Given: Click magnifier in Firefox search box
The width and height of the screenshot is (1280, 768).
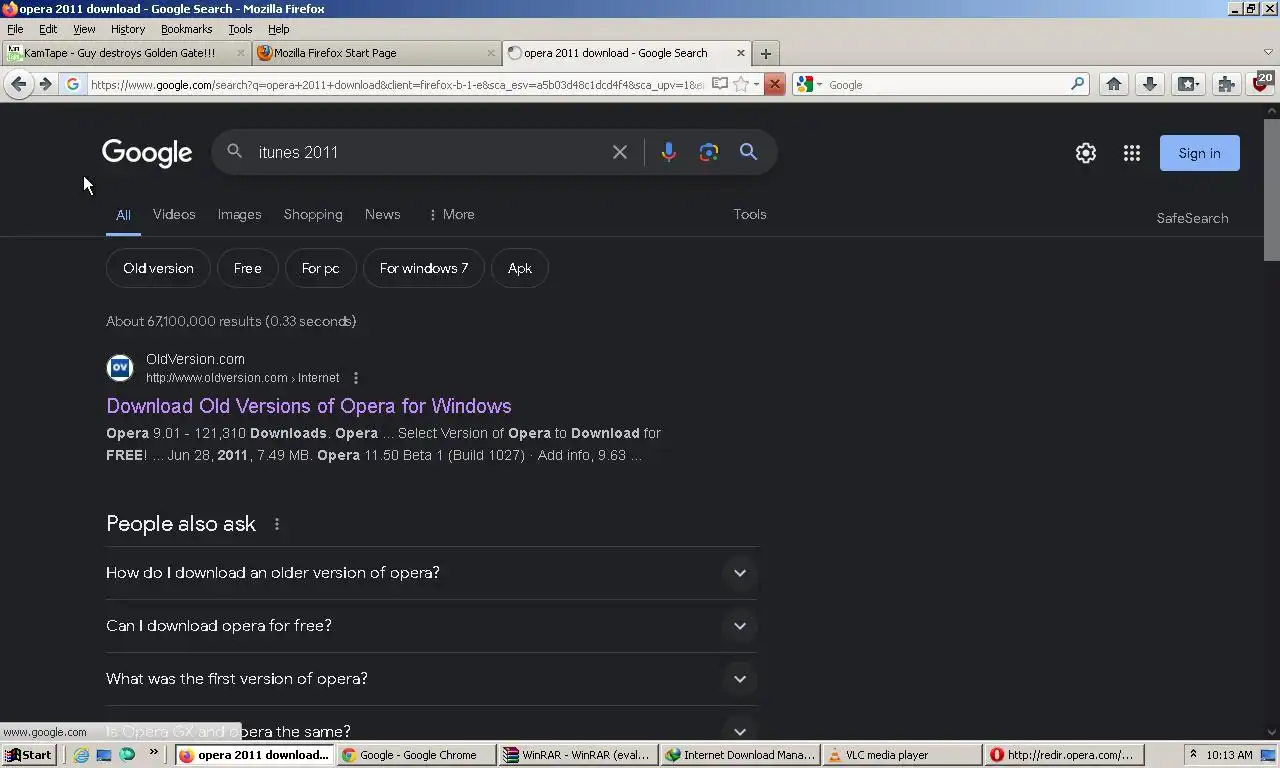Looking at the screenshot, I should [1077, 85].
